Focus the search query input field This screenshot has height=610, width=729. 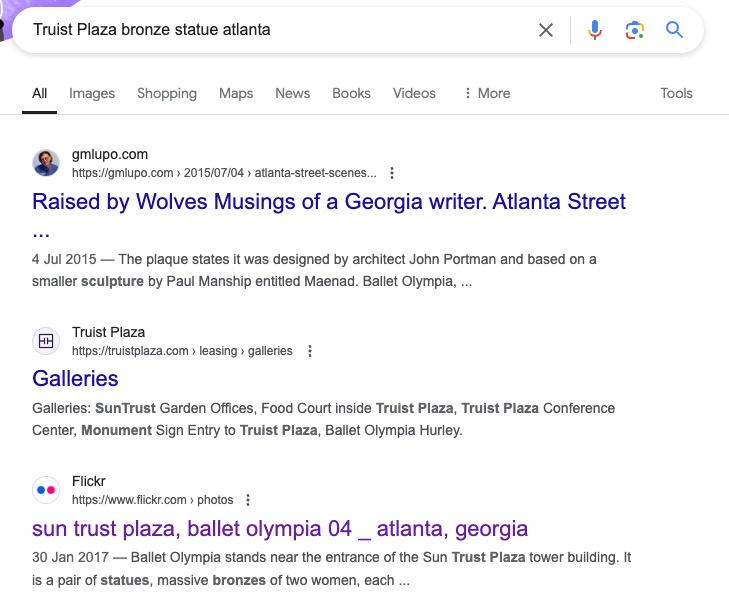(279, 30)
